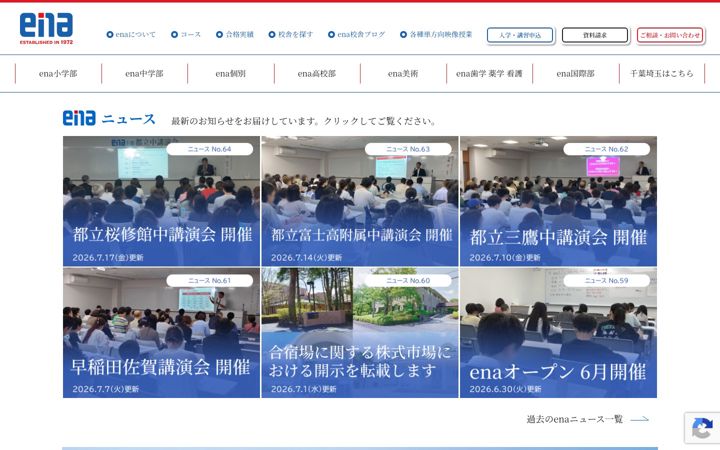
Task: Select the ena歯学 薬学 看護 tab
Action: [x=489, y=73]
